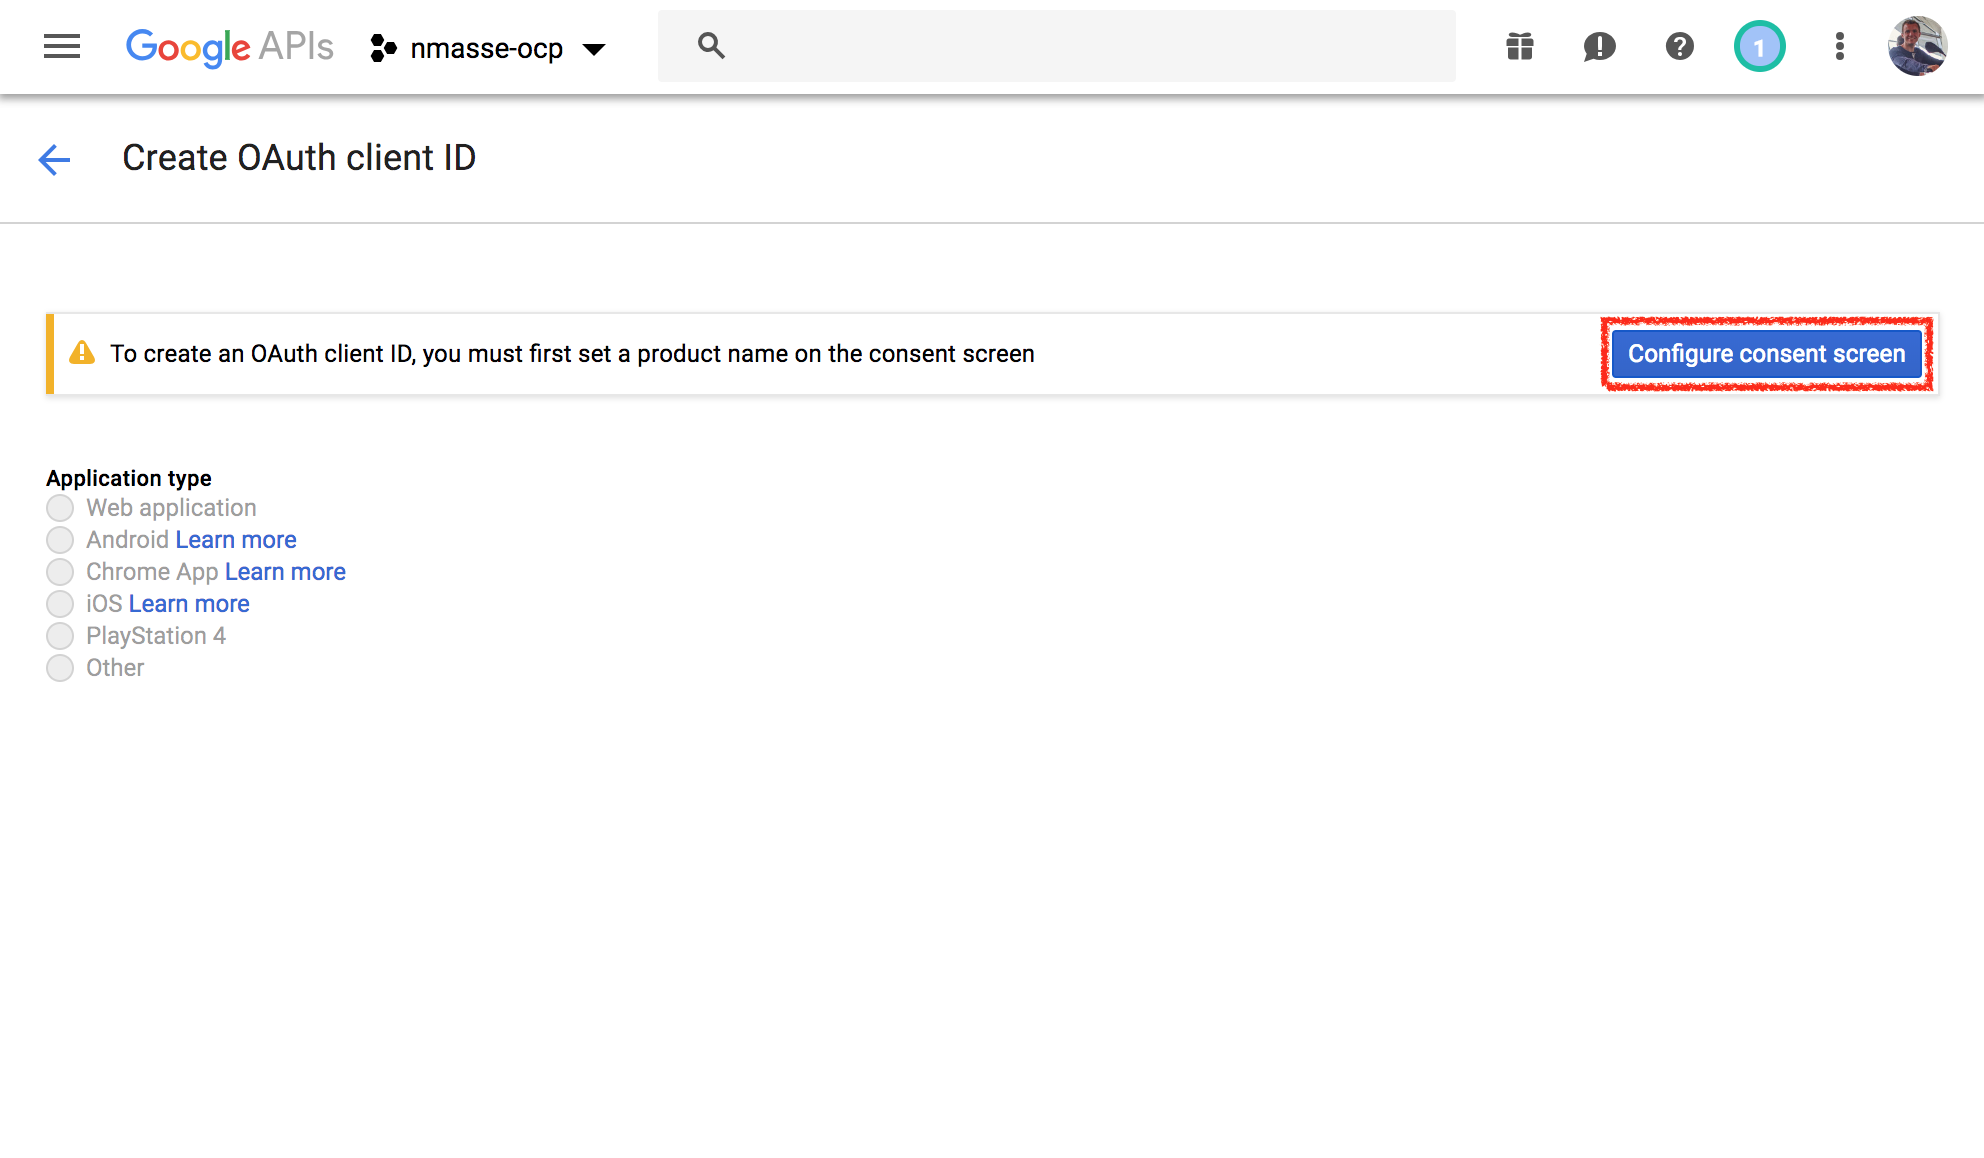1984x1158 pixels.
Task: Select Other application type option
Action: (60, 668)
